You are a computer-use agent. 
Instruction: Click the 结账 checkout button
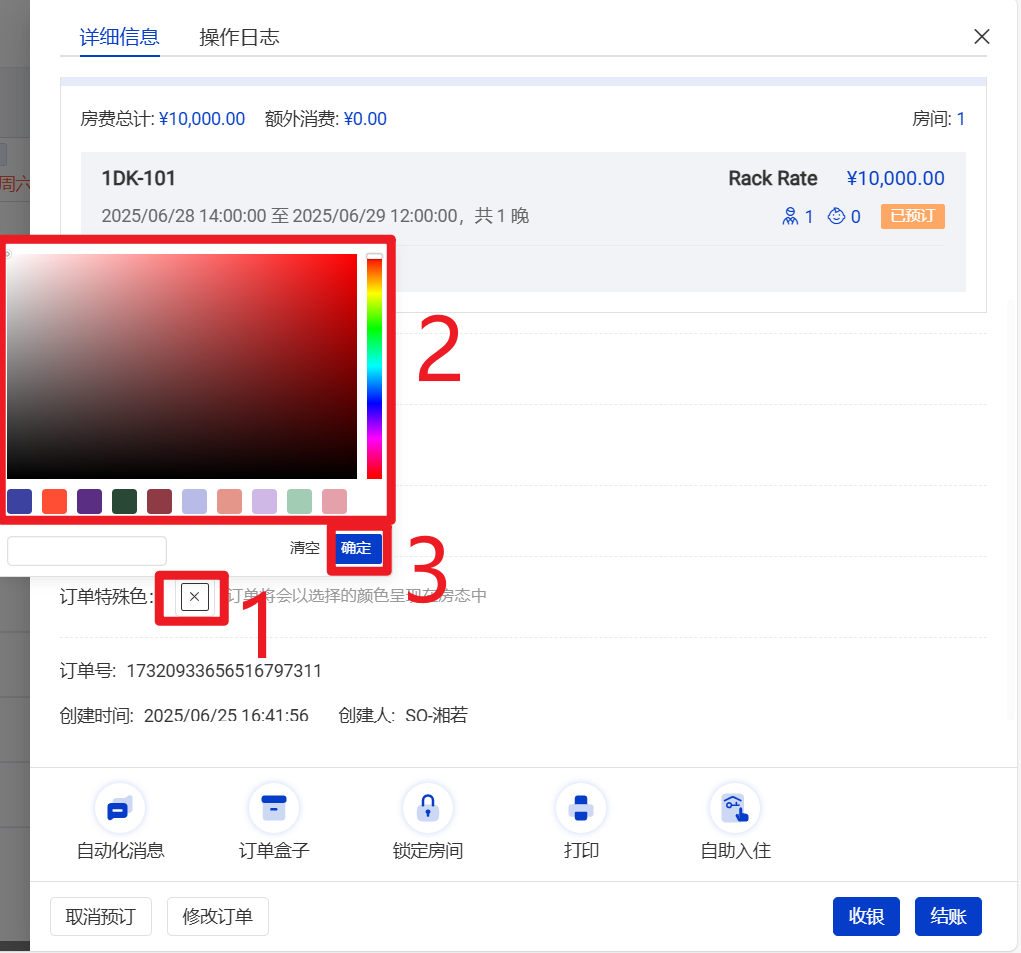click(x=948, y=916)
